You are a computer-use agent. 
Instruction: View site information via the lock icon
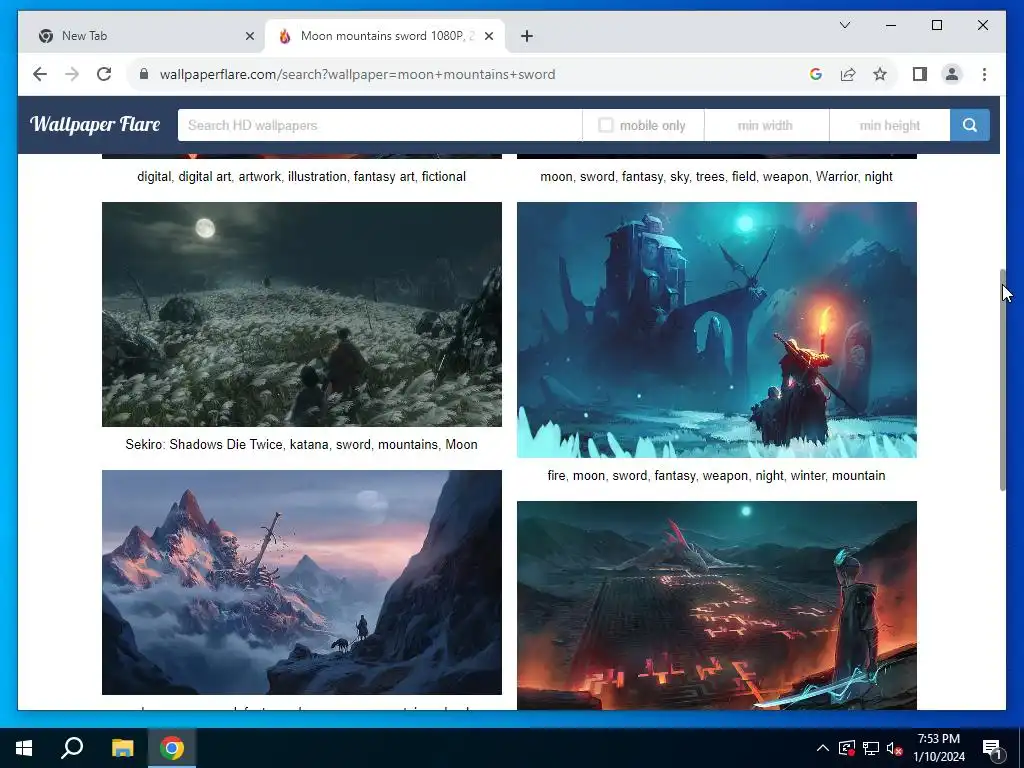(144, 74)
